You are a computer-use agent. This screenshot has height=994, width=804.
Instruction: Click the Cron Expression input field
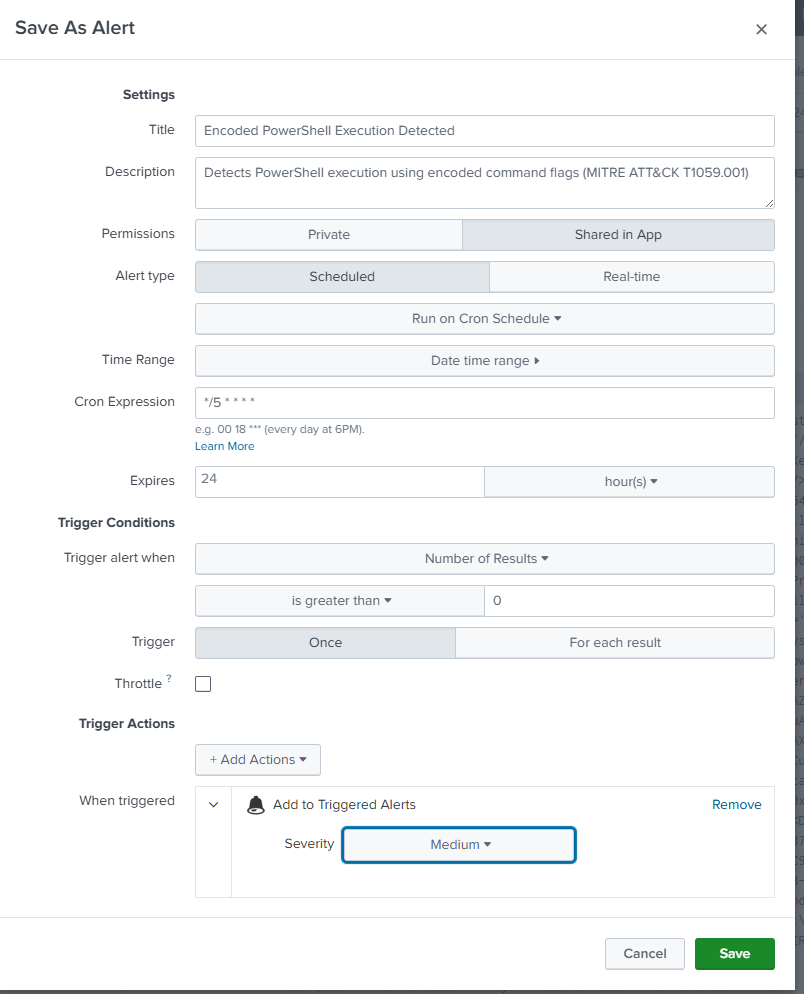[x=485, y=402]
